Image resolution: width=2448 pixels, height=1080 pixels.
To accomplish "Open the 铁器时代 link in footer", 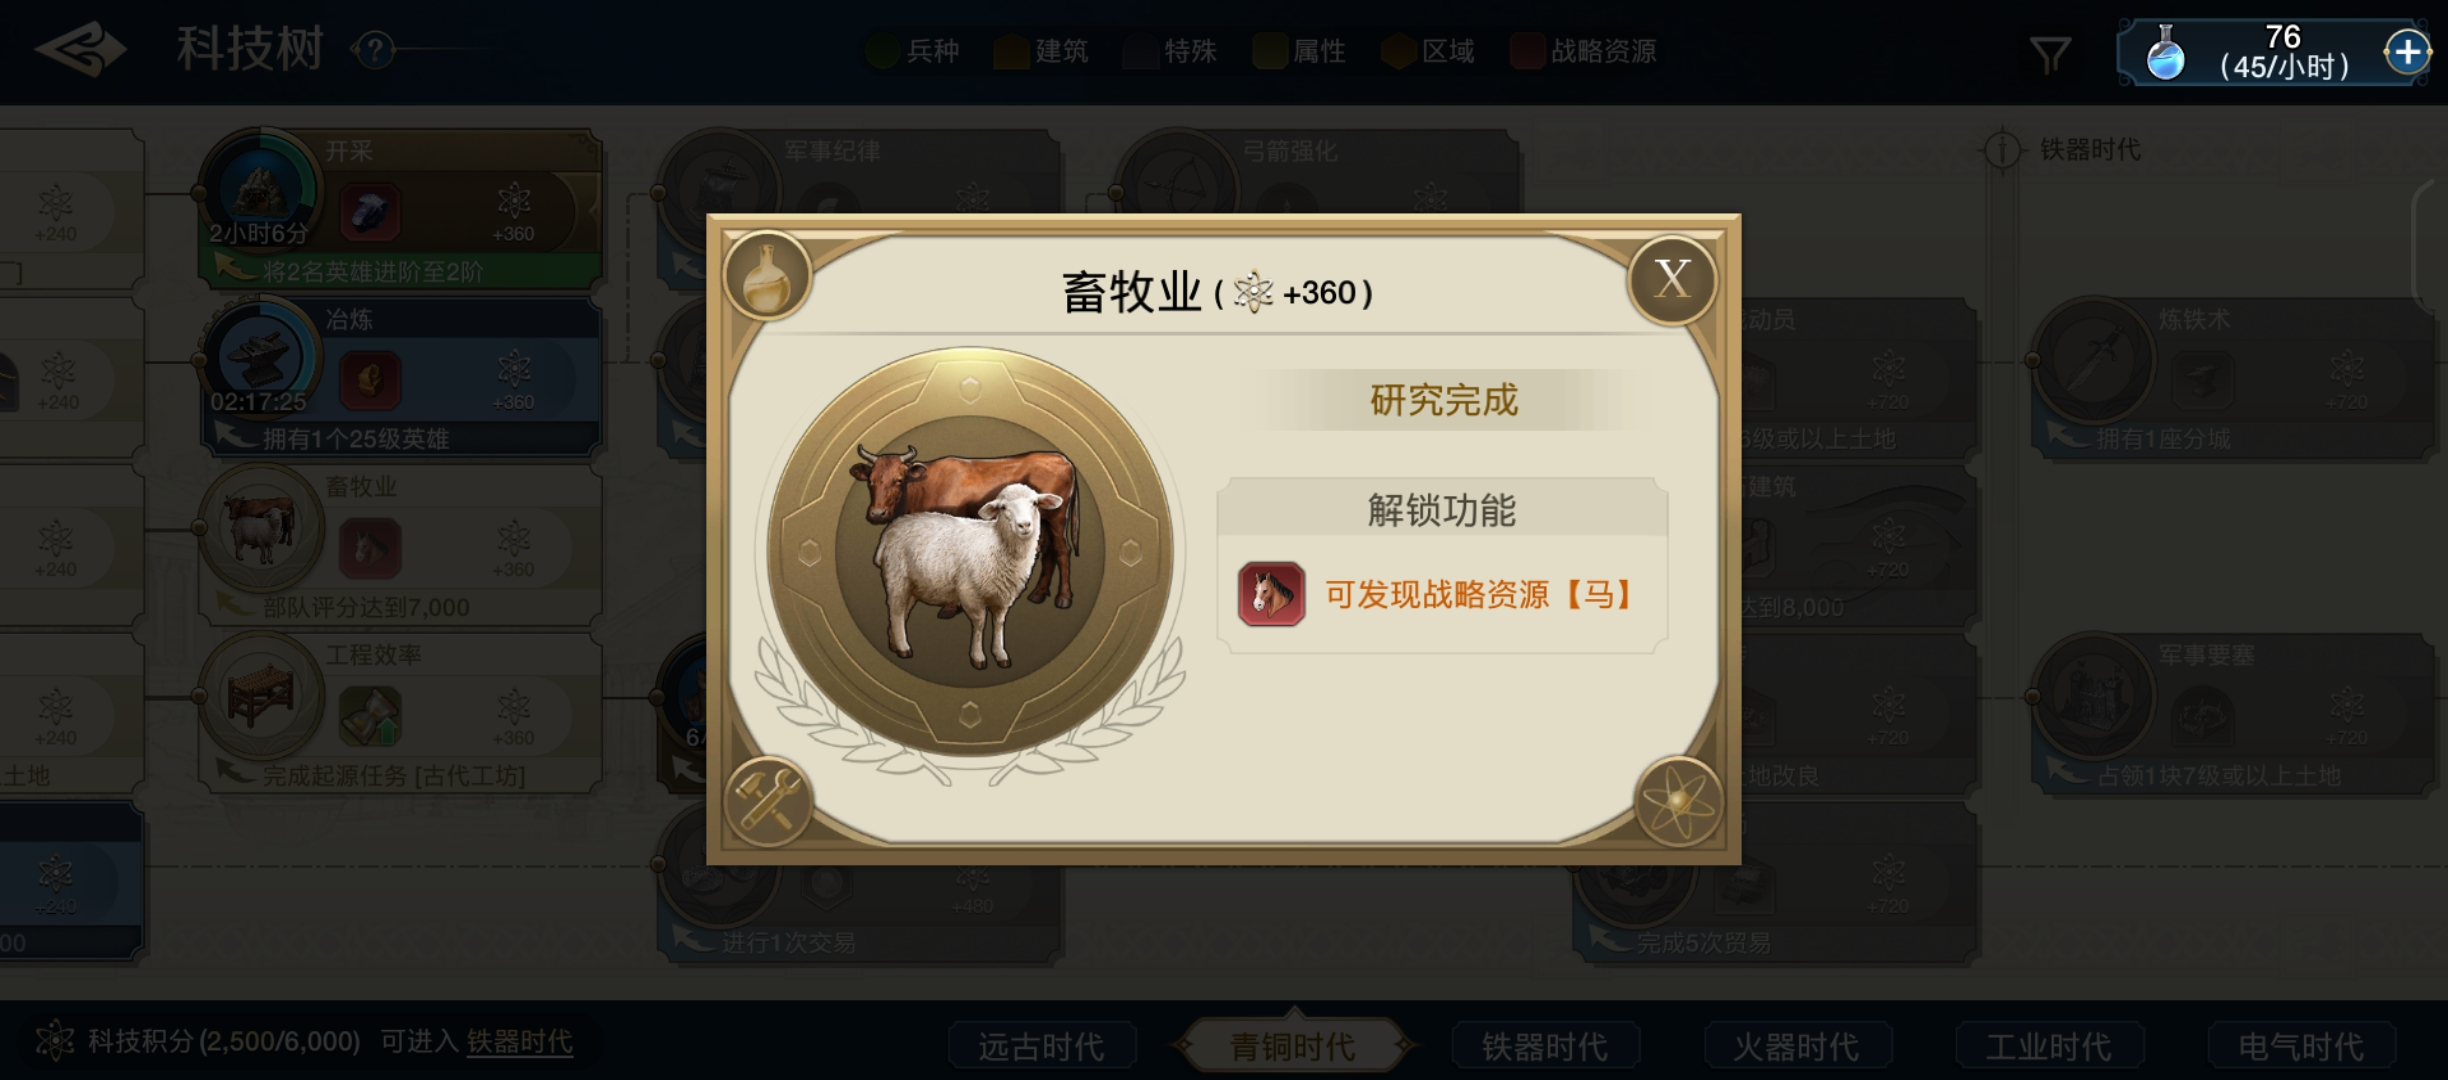I will [520, 1042].
